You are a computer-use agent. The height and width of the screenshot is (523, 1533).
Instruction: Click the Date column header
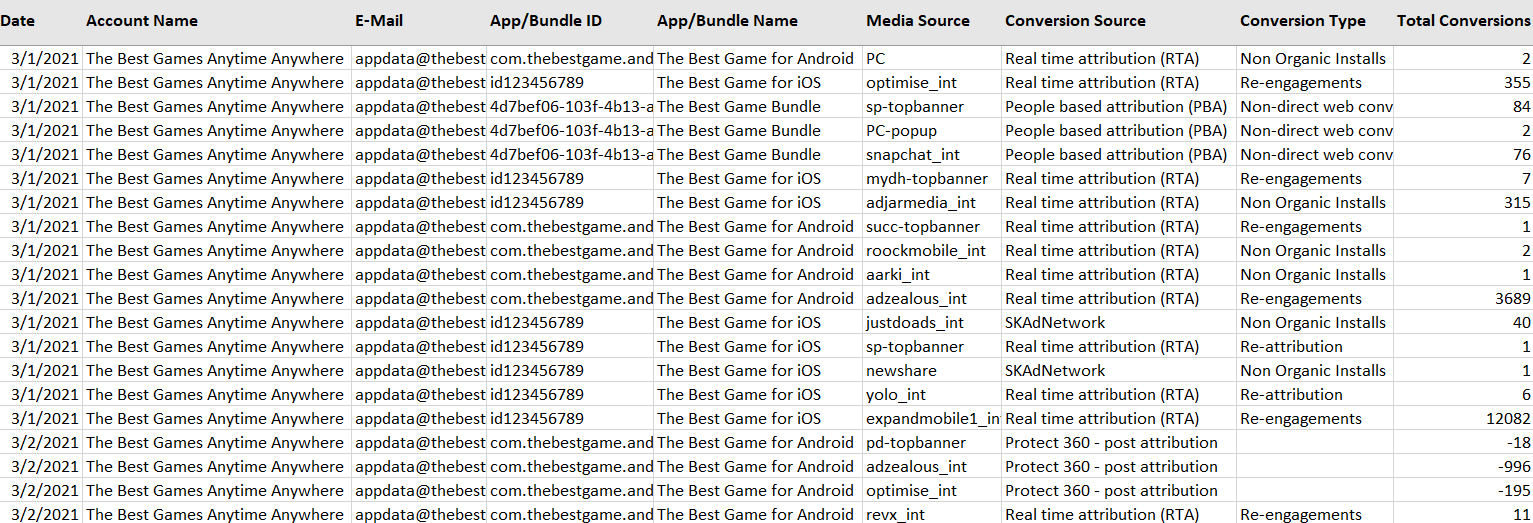(x=18, y=21)
